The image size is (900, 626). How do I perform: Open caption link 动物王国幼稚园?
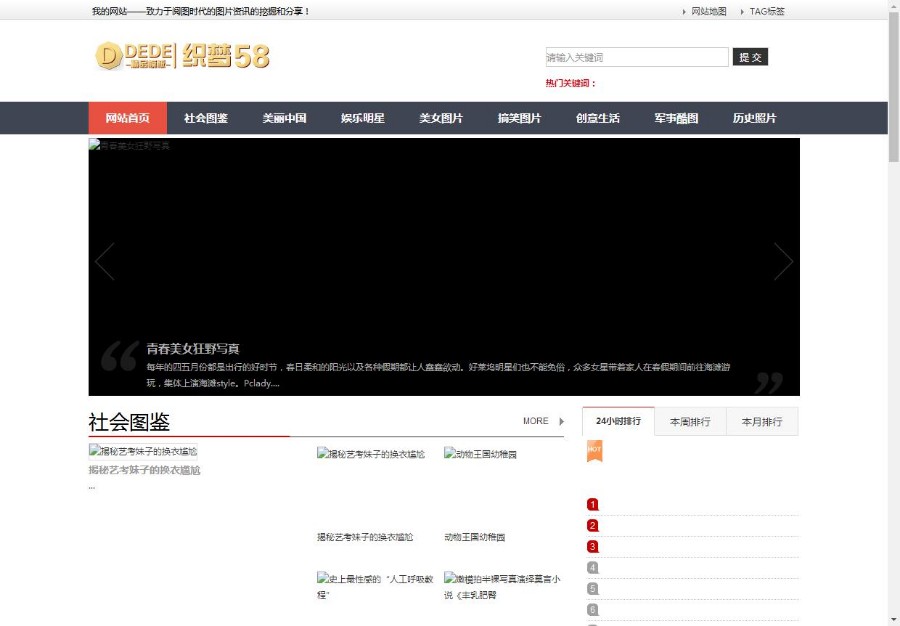click(x=474, y=537)
